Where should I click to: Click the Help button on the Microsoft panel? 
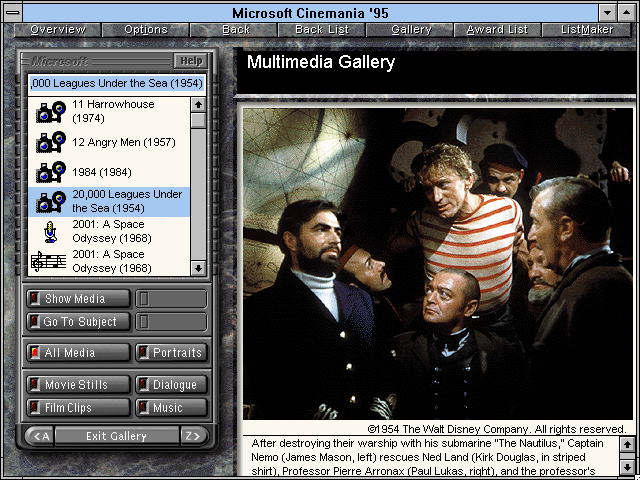(x=191, y=61)
